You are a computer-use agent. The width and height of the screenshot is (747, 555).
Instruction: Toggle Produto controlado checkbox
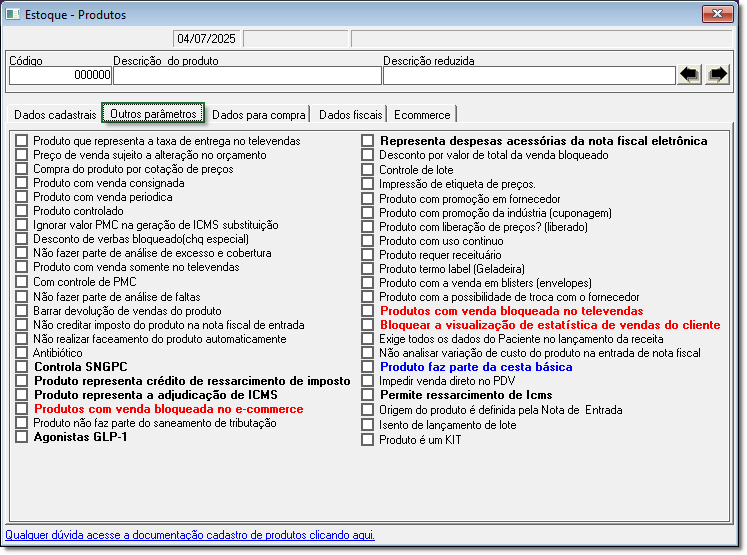21,211
